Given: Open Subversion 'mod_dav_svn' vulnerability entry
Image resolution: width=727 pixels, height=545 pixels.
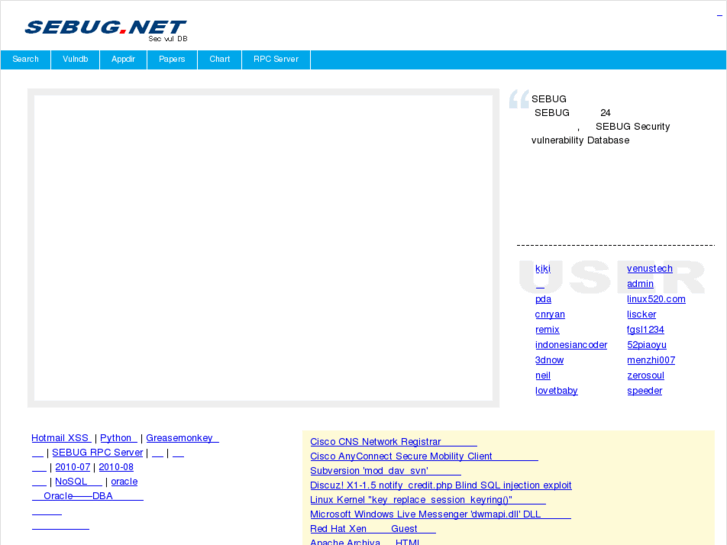Looking at the screenshot, I should (385, 471).
